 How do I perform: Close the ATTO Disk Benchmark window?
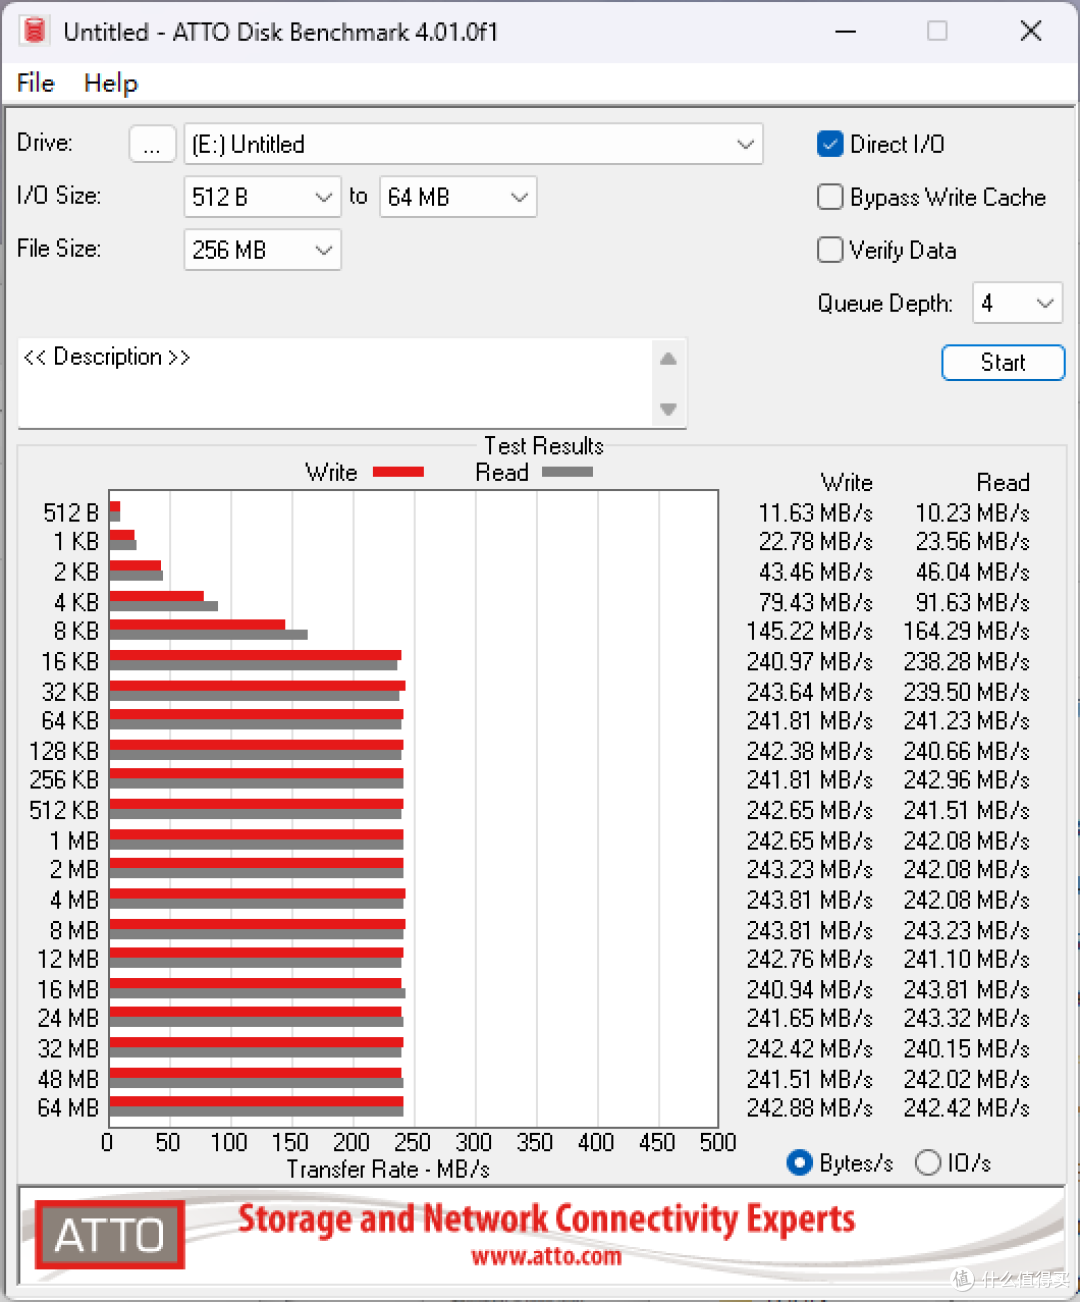[1031, 31]
